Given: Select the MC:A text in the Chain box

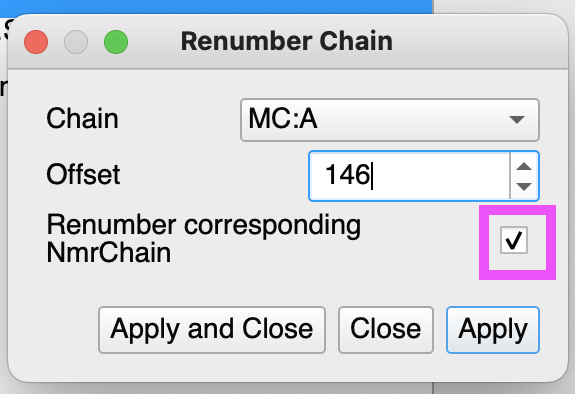Looking at the screenshot, I should [283, 119].
